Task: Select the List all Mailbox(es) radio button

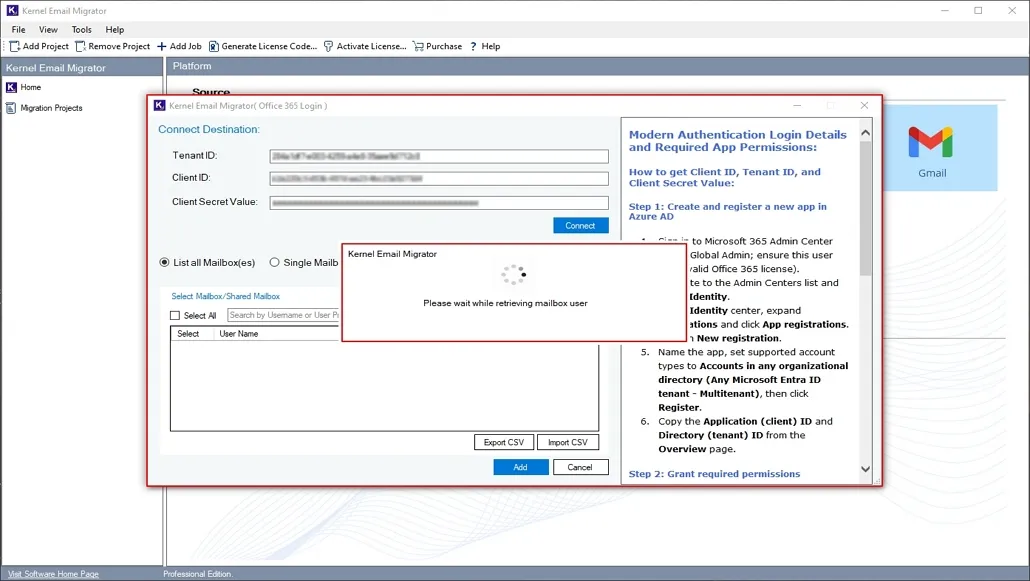Action: pos(163,262)
